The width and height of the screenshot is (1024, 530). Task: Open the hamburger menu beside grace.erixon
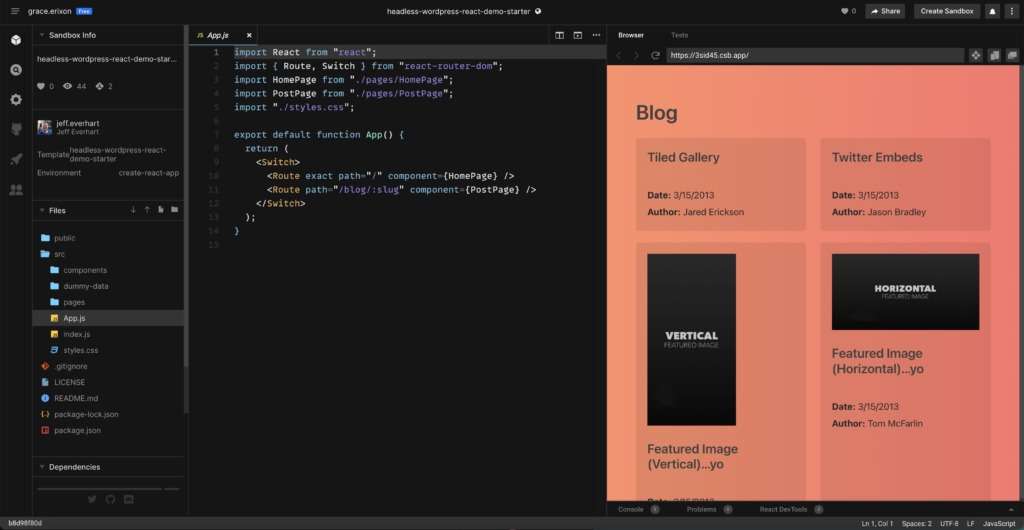(15, 11)
